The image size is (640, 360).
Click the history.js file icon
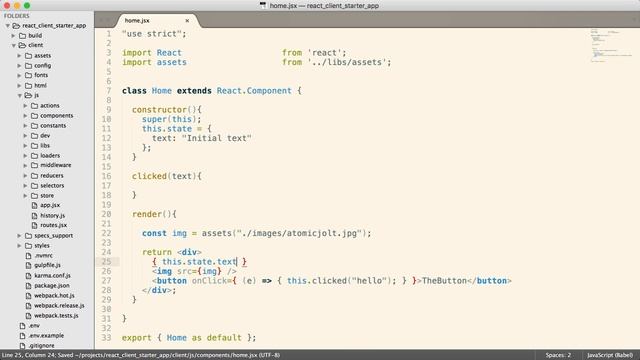(x=34, y=216)
